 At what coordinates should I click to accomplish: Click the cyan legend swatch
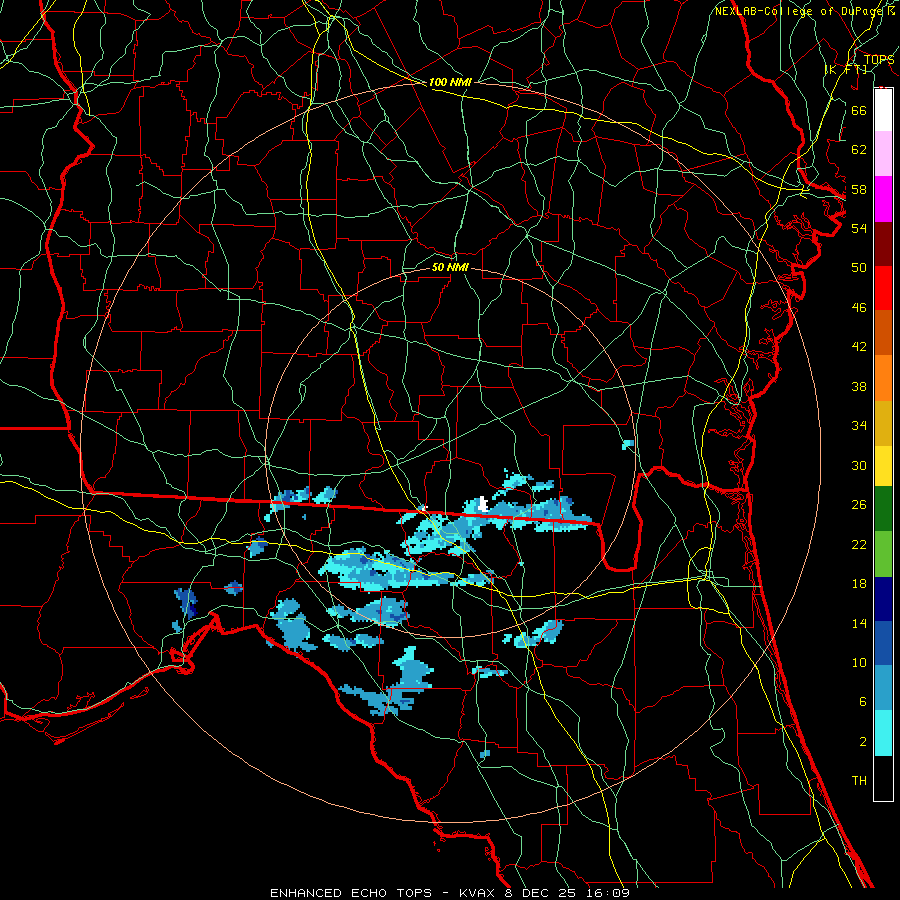pyautogui.click(x=883, y=733)
